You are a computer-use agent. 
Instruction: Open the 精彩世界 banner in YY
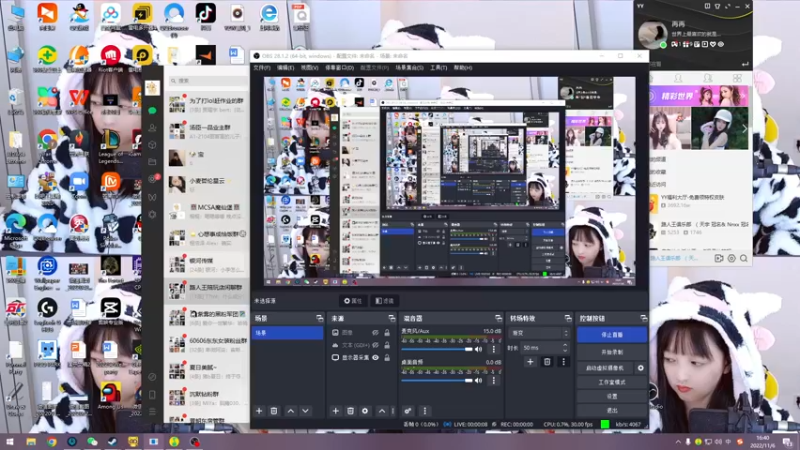click(698, 95)
